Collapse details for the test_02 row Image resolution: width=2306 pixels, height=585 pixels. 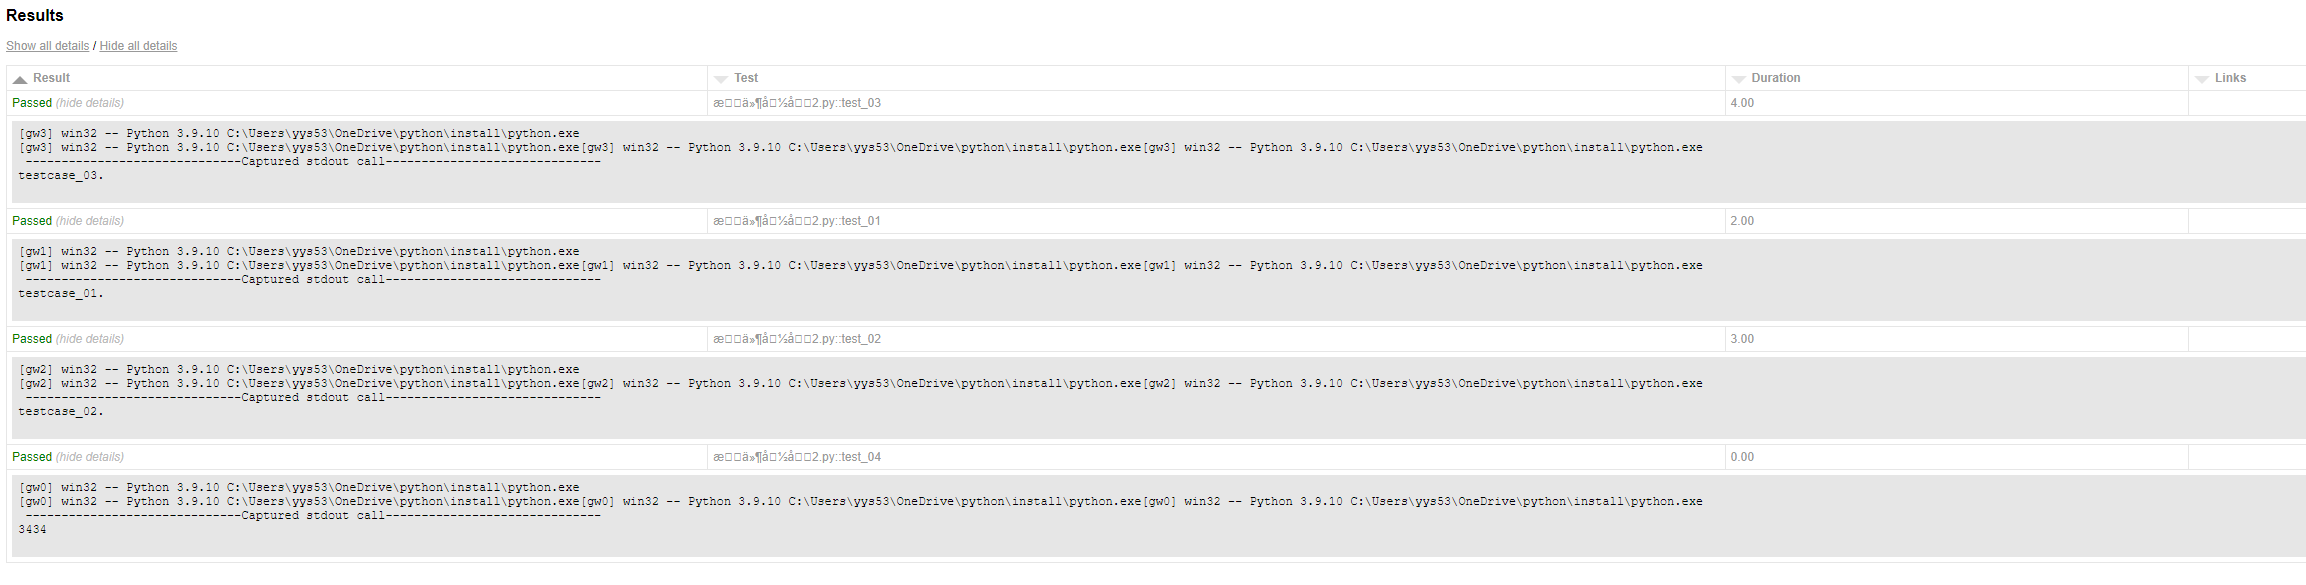click(x=90, y=339)
